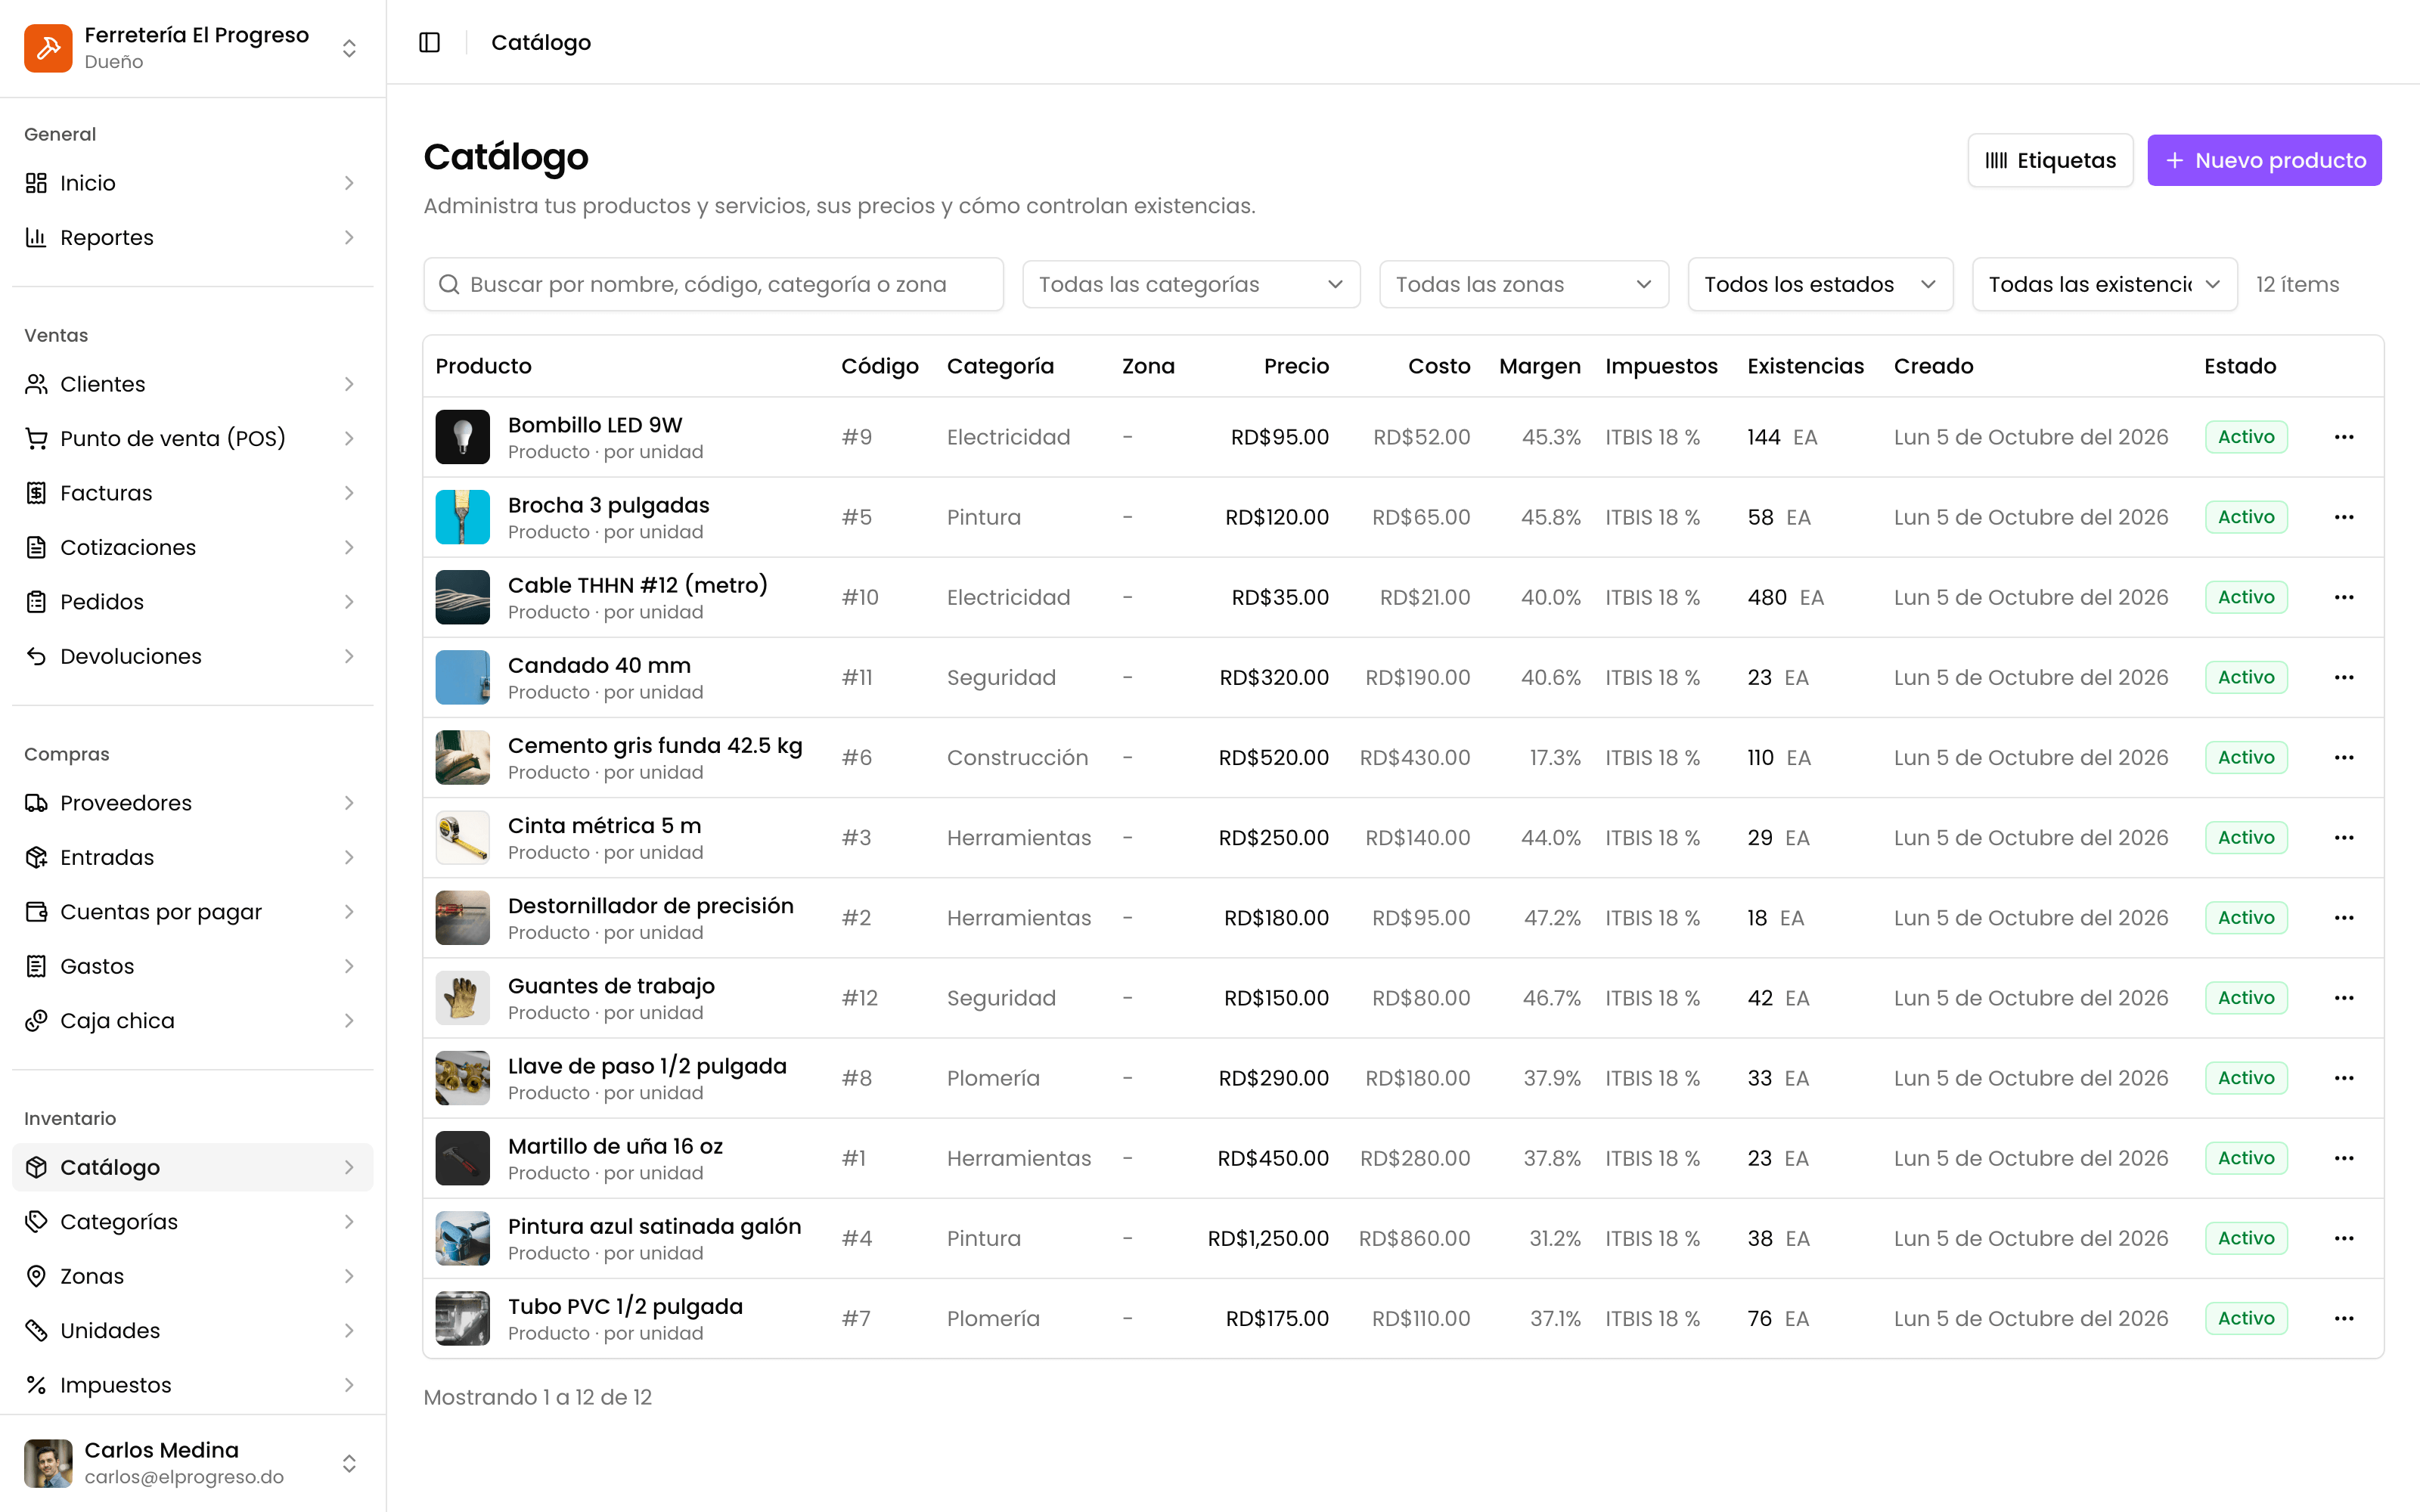Open the Guantes de trabajo product thumbnail
Image resolution: width=2420 pixels, height=1512 pixels.
[462, 998]
